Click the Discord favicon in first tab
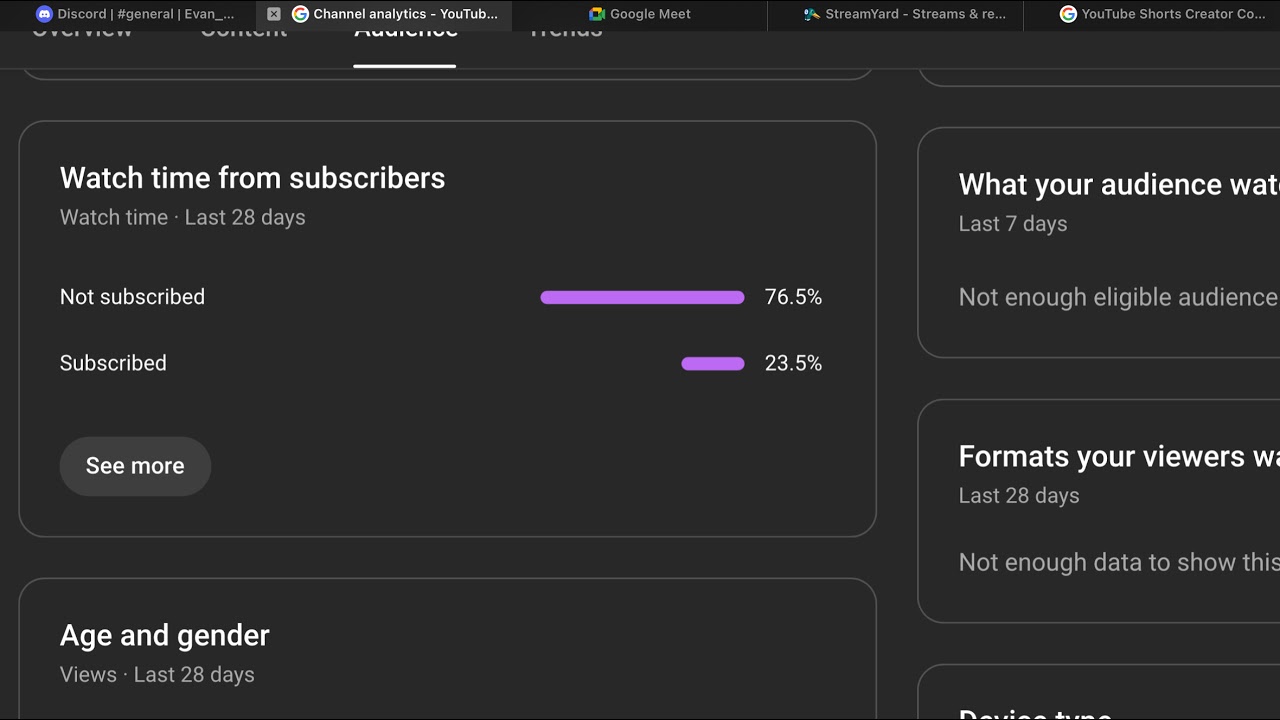Viewport: 1280px width, 720px height. click(44, 14)
